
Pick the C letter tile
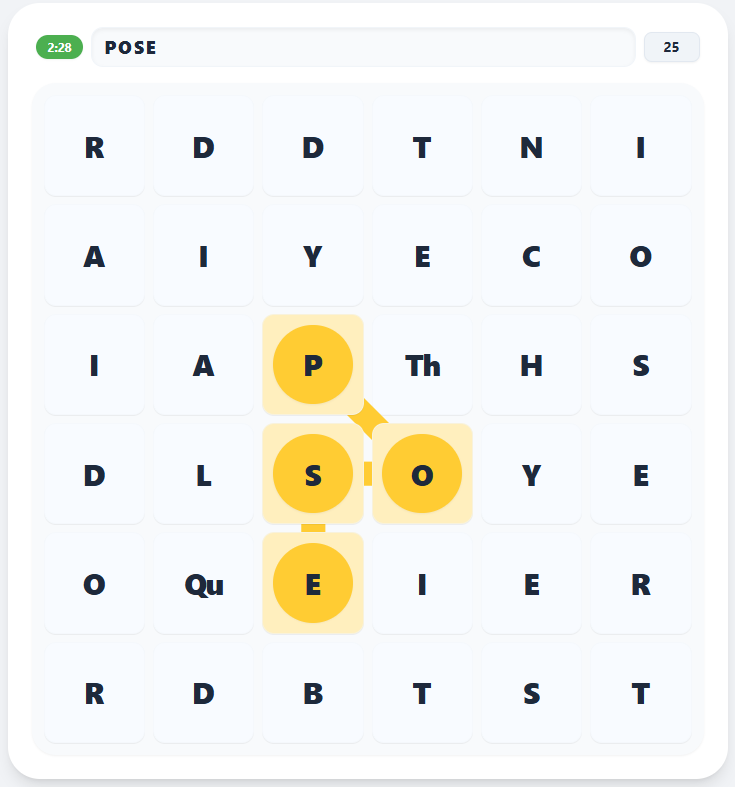pyautogui.click(x=531, y=256)
